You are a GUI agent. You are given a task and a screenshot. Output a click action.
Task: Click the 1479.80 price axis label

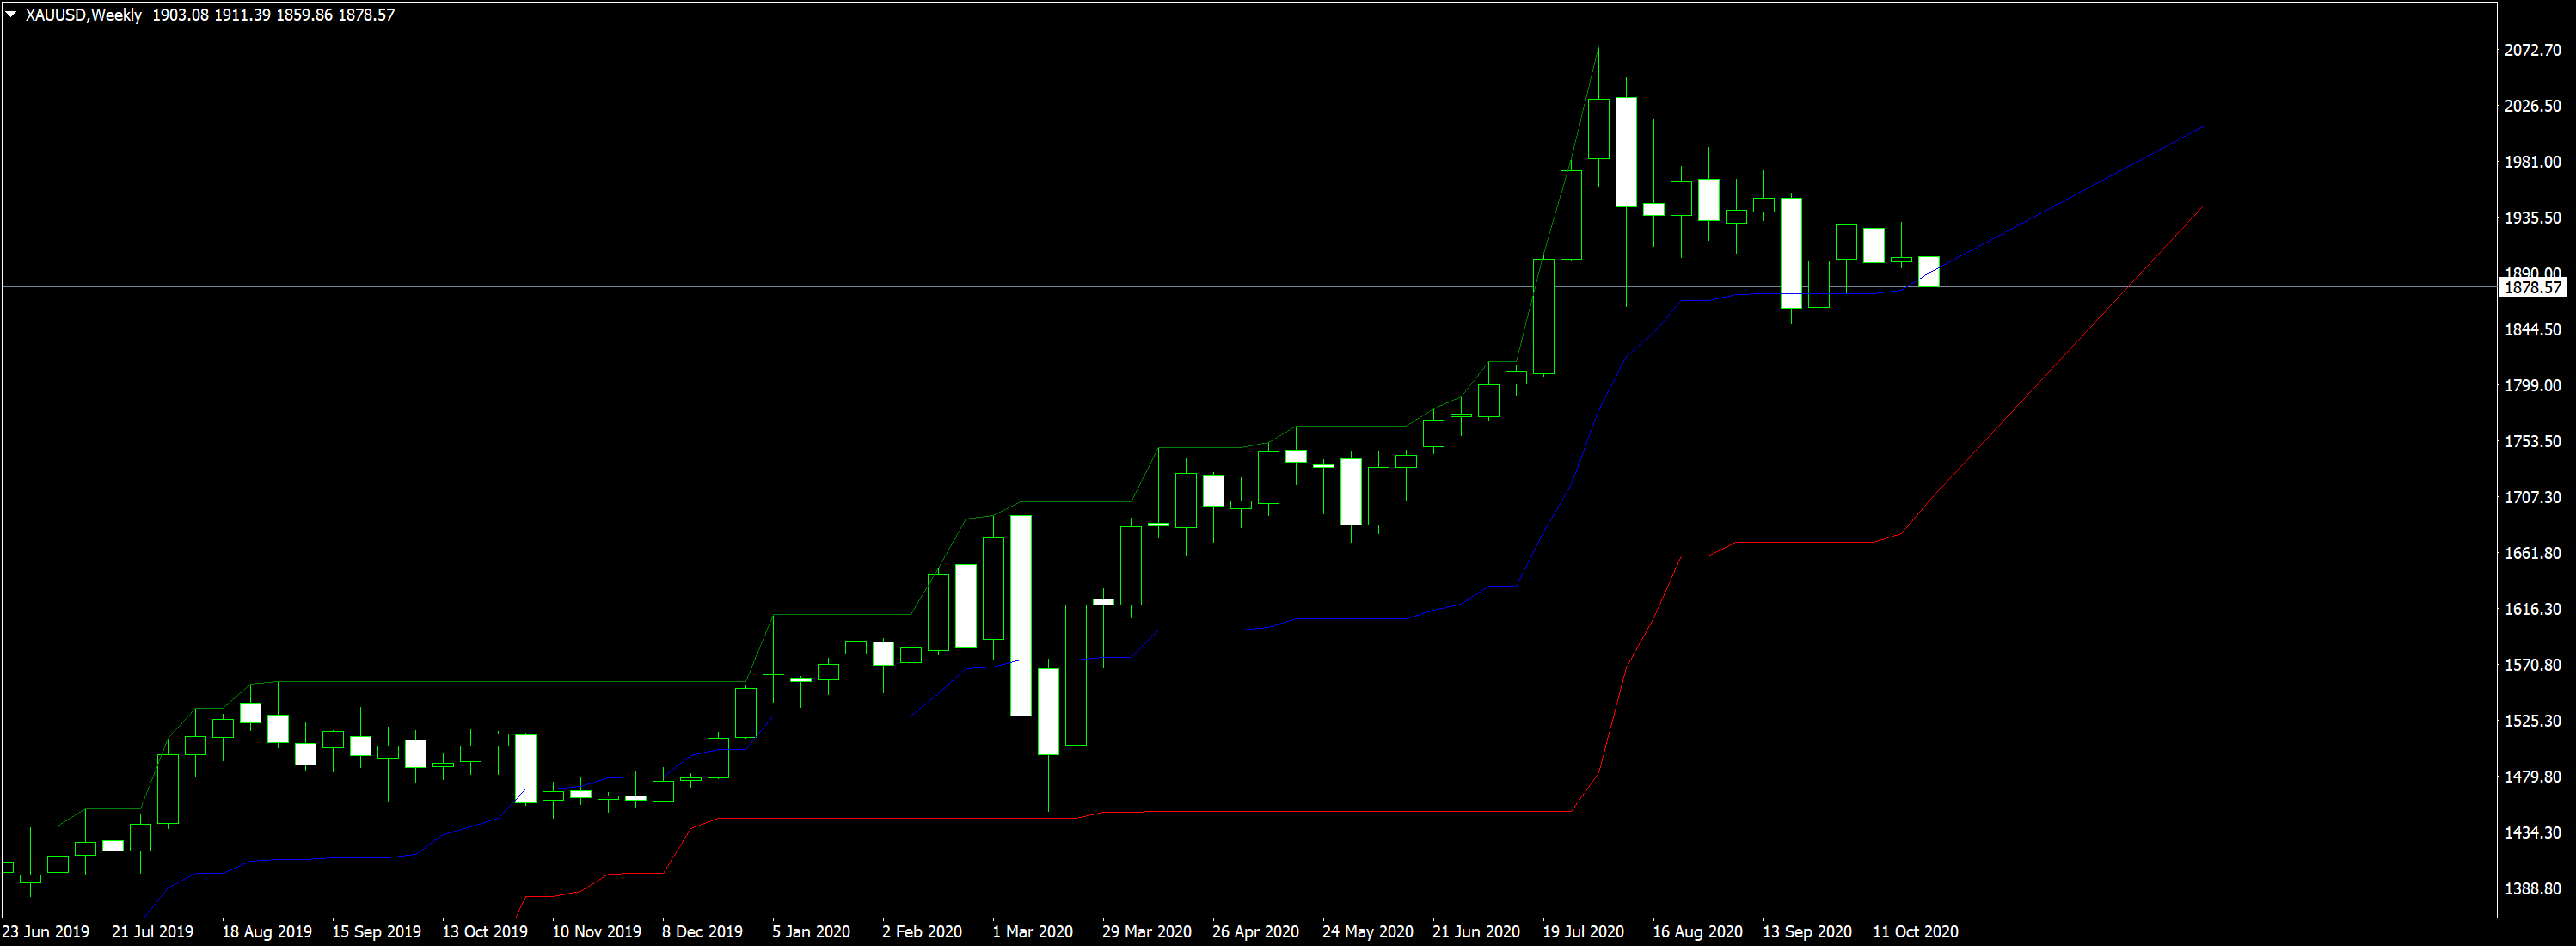click(x=2533, y=777)
